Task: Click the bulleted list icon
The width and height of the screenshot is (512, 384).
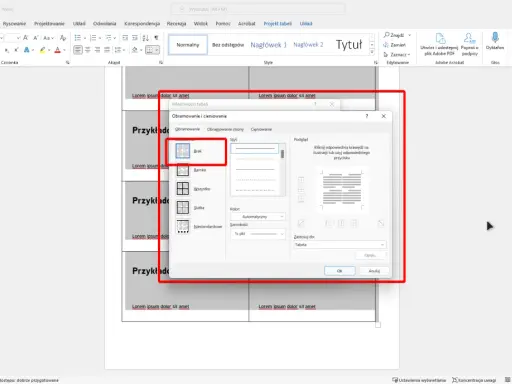Action: coord(78,38)
